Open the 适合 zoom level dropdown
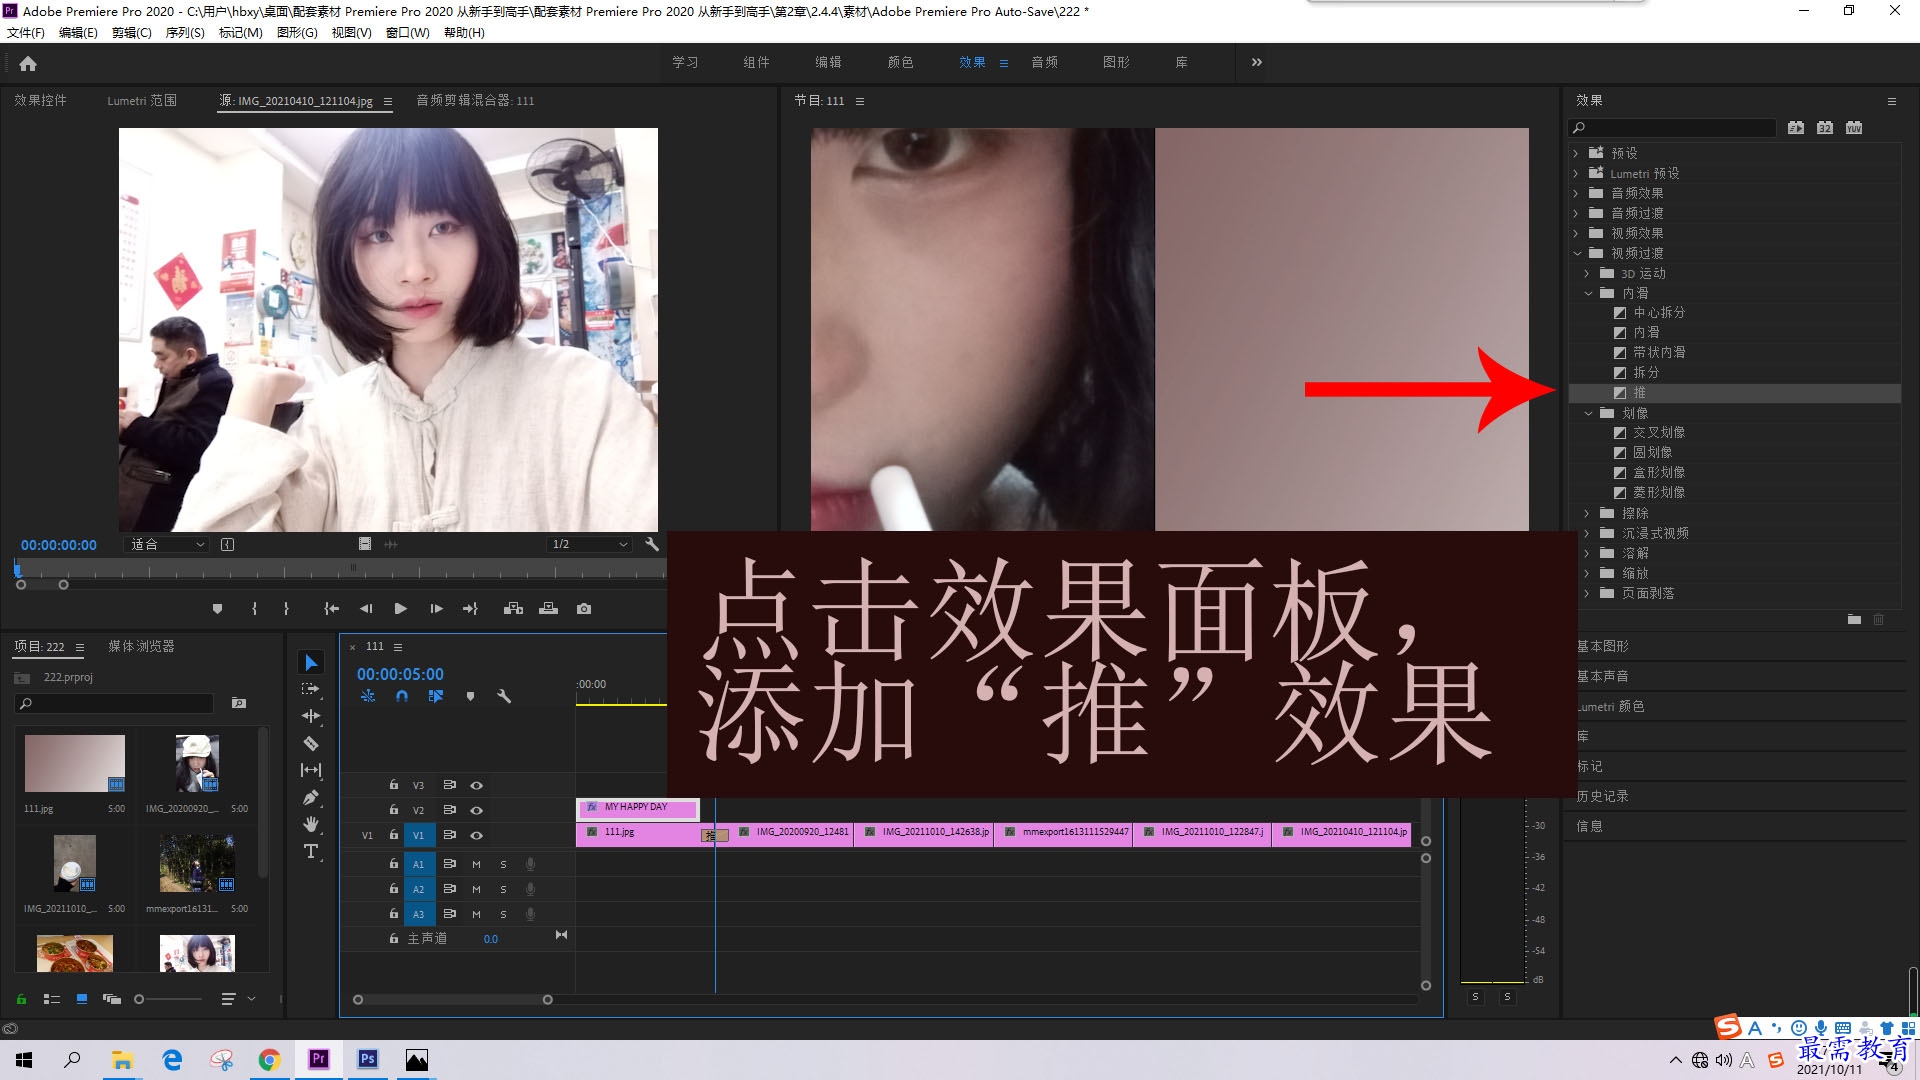This screenshot has width=1920, height=1080. (167, 544)
